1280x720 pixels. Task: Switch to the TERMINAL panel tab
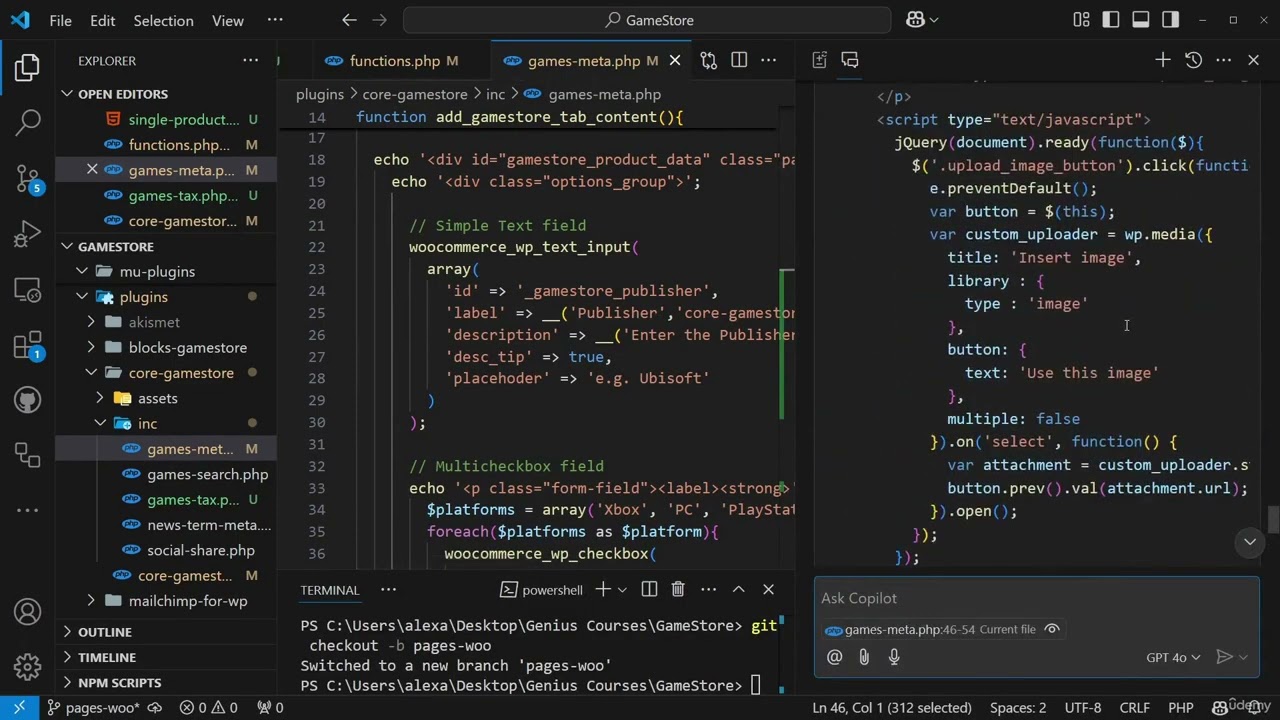[x=329, y=590]
